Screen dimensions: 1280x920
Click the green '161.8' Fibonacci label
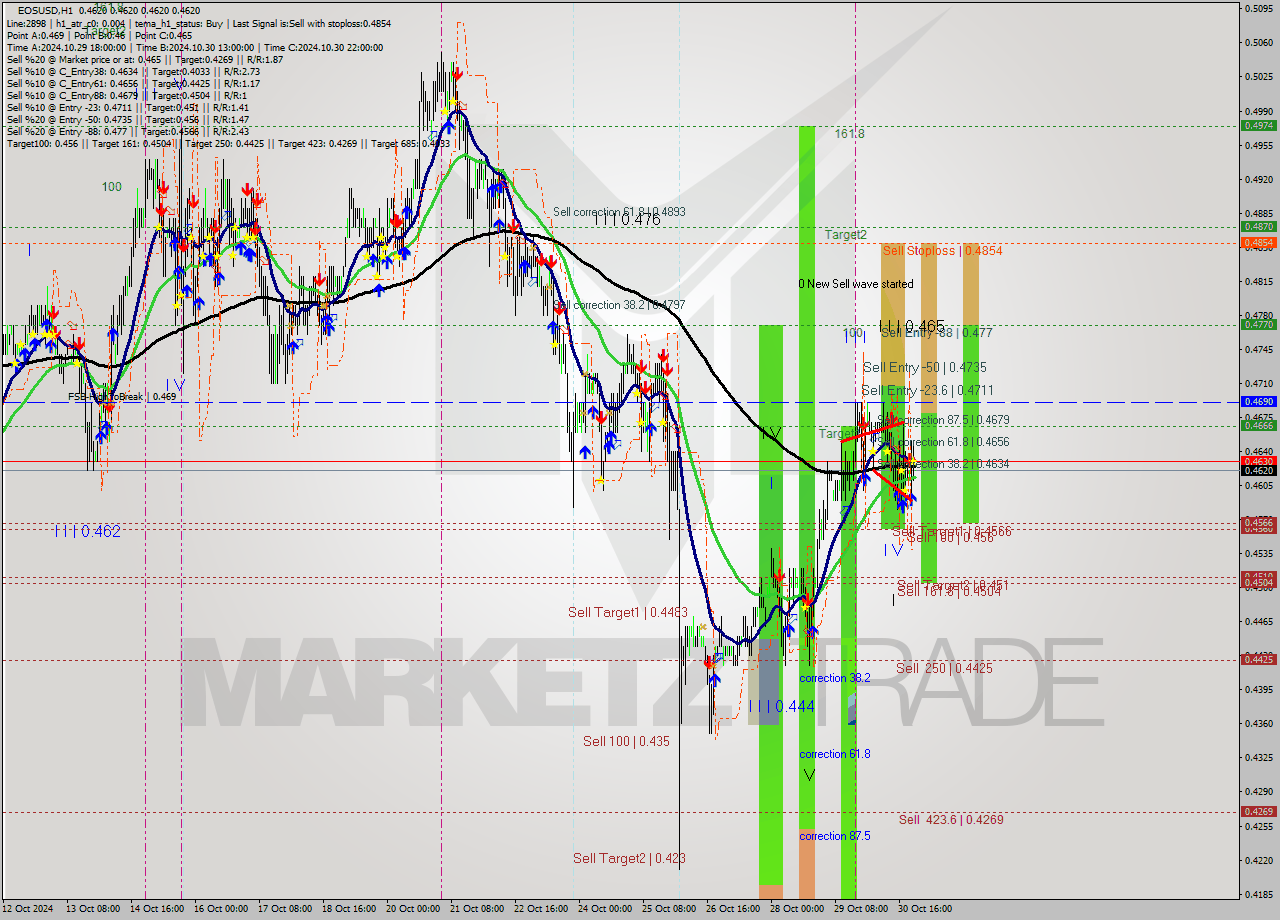(849, 133)
